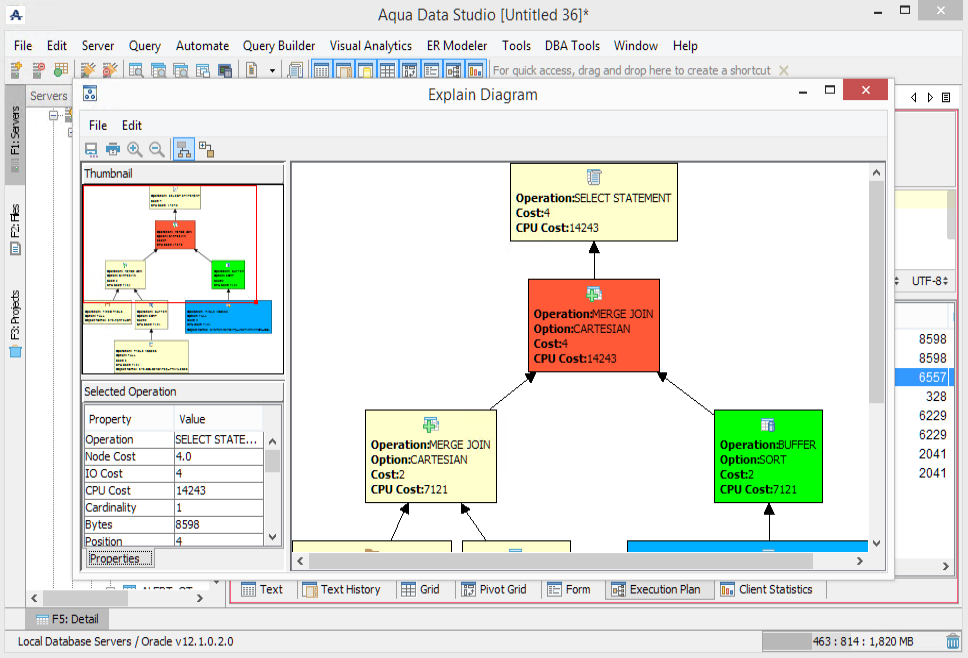Open the UTF-8 encoding dropdown
Image resolution: width=968 pixels, height=658 pixels.
pyautogui.click(x=930, y=281)
